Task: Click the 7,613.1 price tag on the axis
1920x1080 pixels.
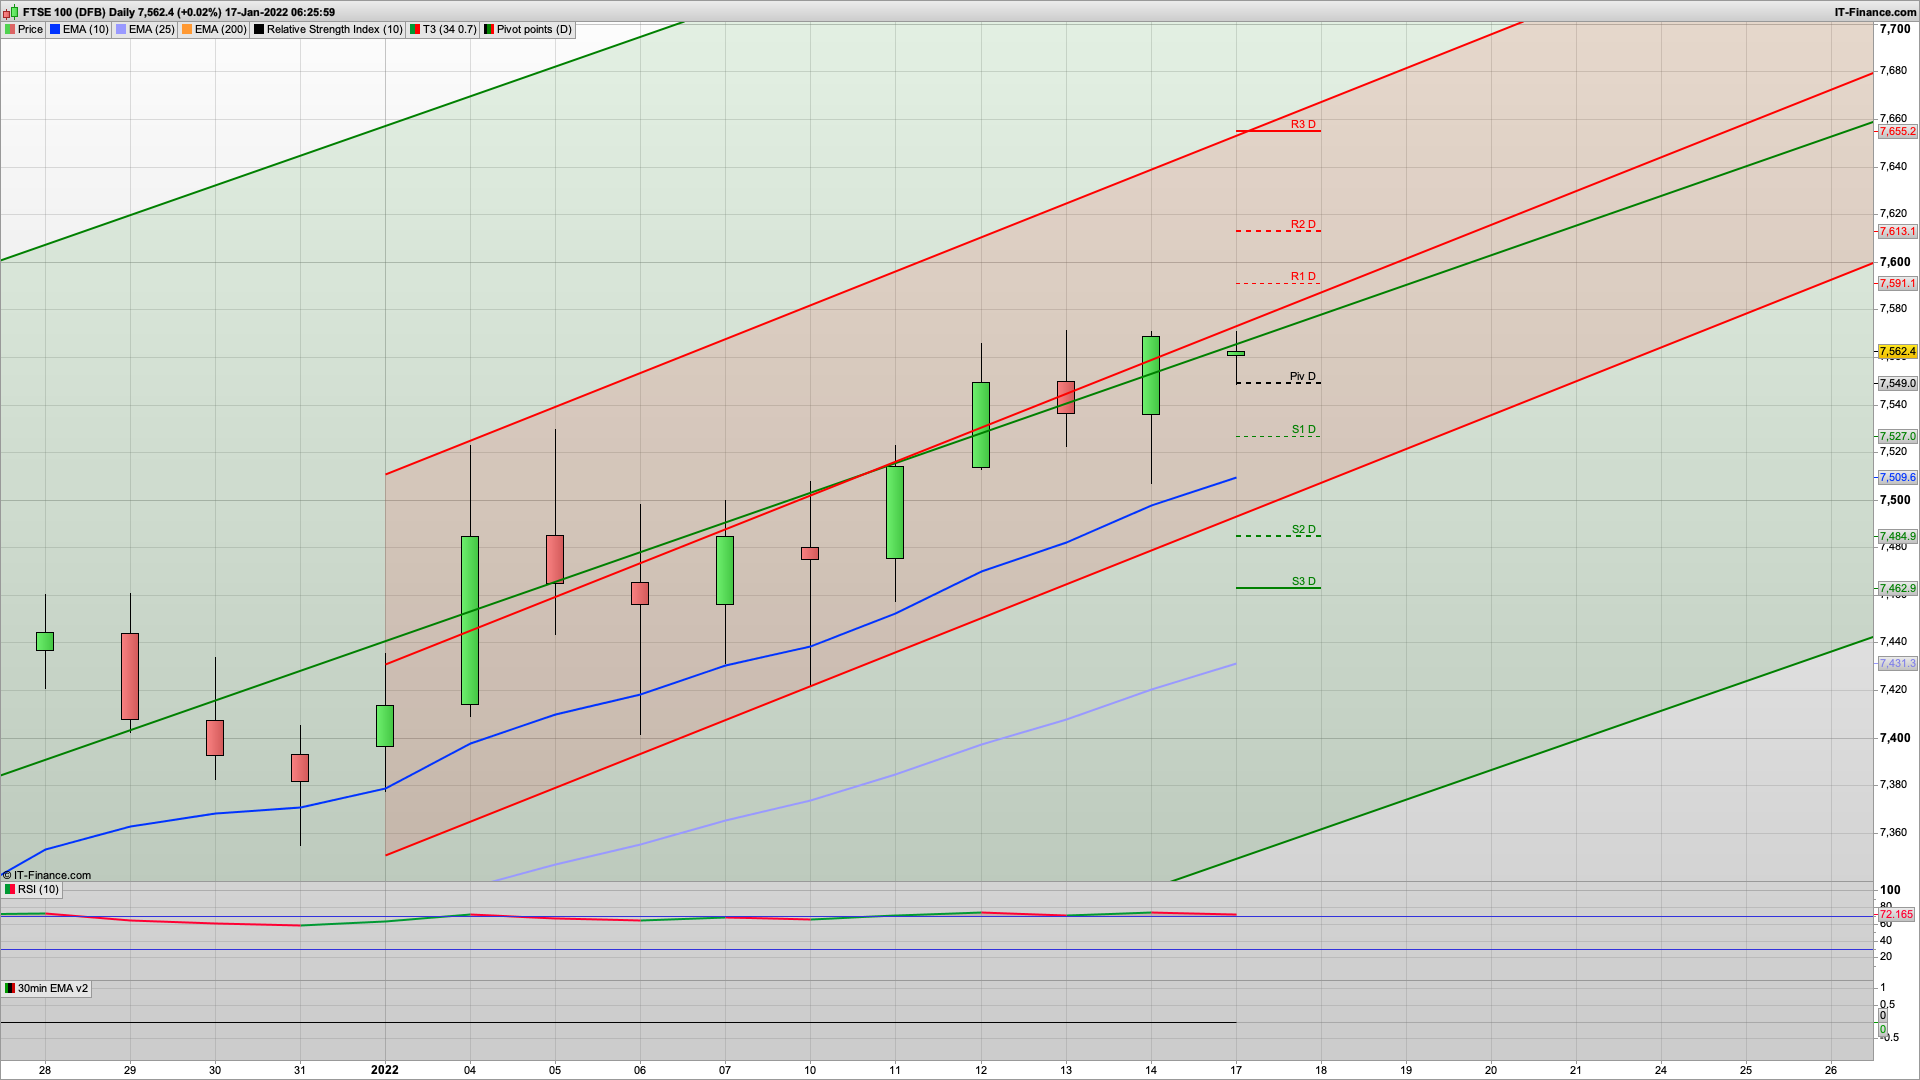Action: click(1897, 231)
